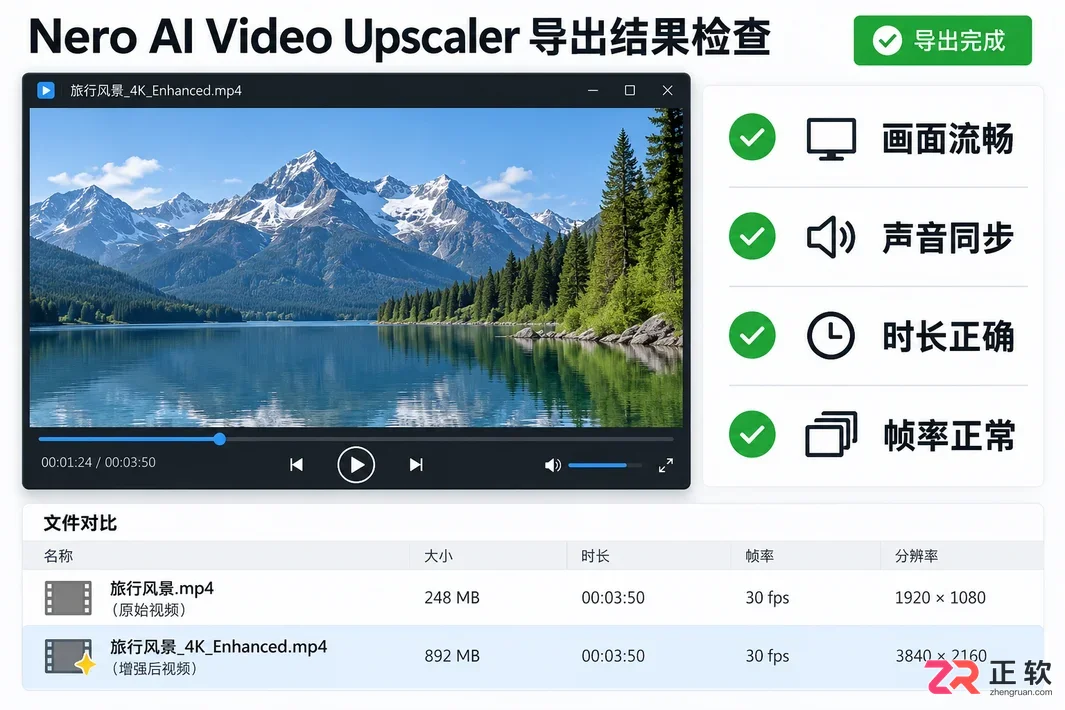Click the 声音同步 label

coord(947,238)
